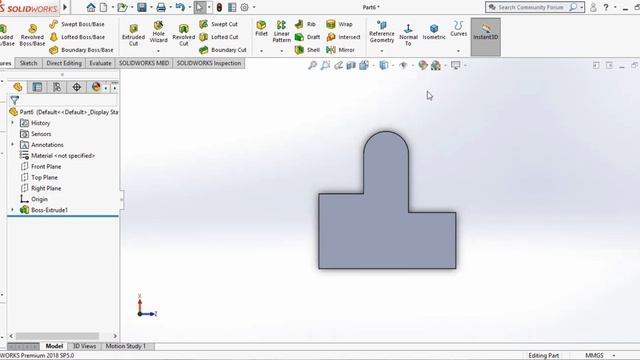Open the DimXpertManager crosshair tab
The height and width of the screenshot is (360, 640).
(76, 87)
